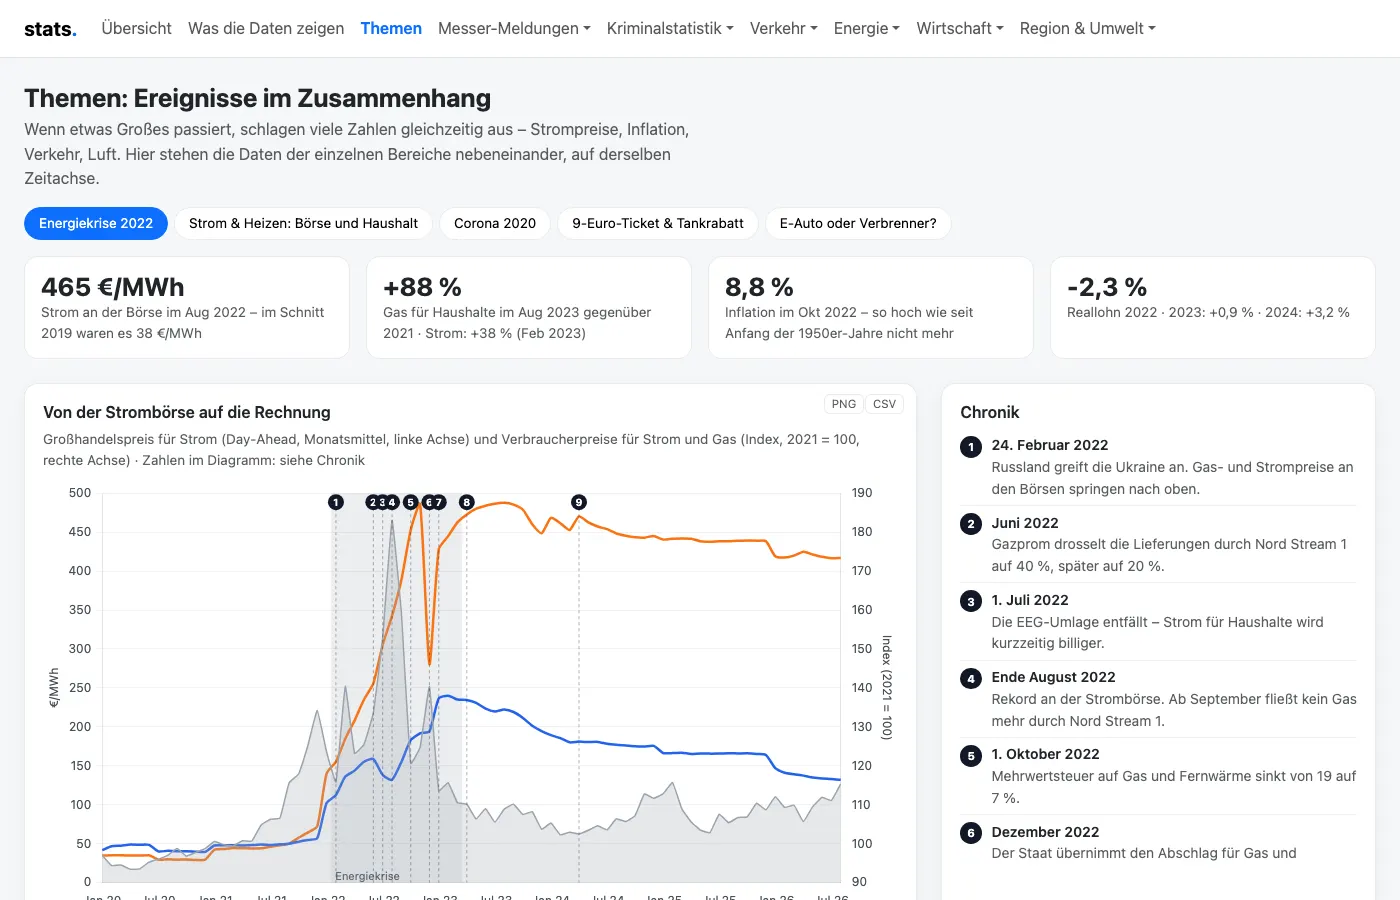Select E-Auto oder Verbrenner? topic
This screenshot has width=1400, height=900.
858,223
